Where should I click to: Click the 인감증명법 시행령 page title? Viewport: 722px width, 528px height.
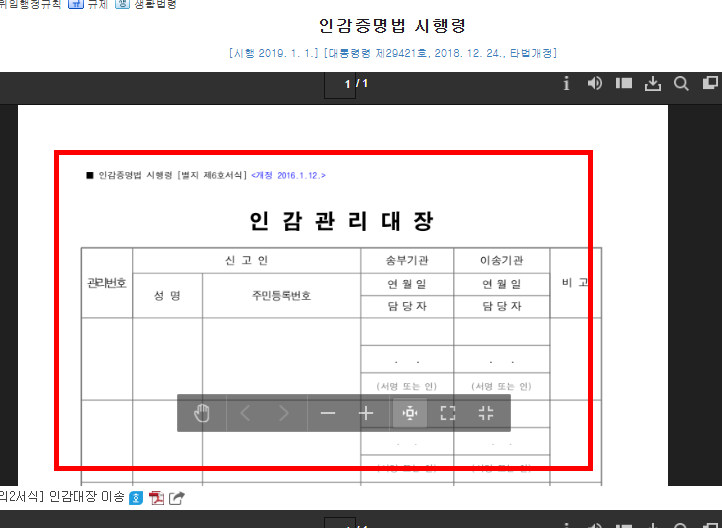[392, 25]
